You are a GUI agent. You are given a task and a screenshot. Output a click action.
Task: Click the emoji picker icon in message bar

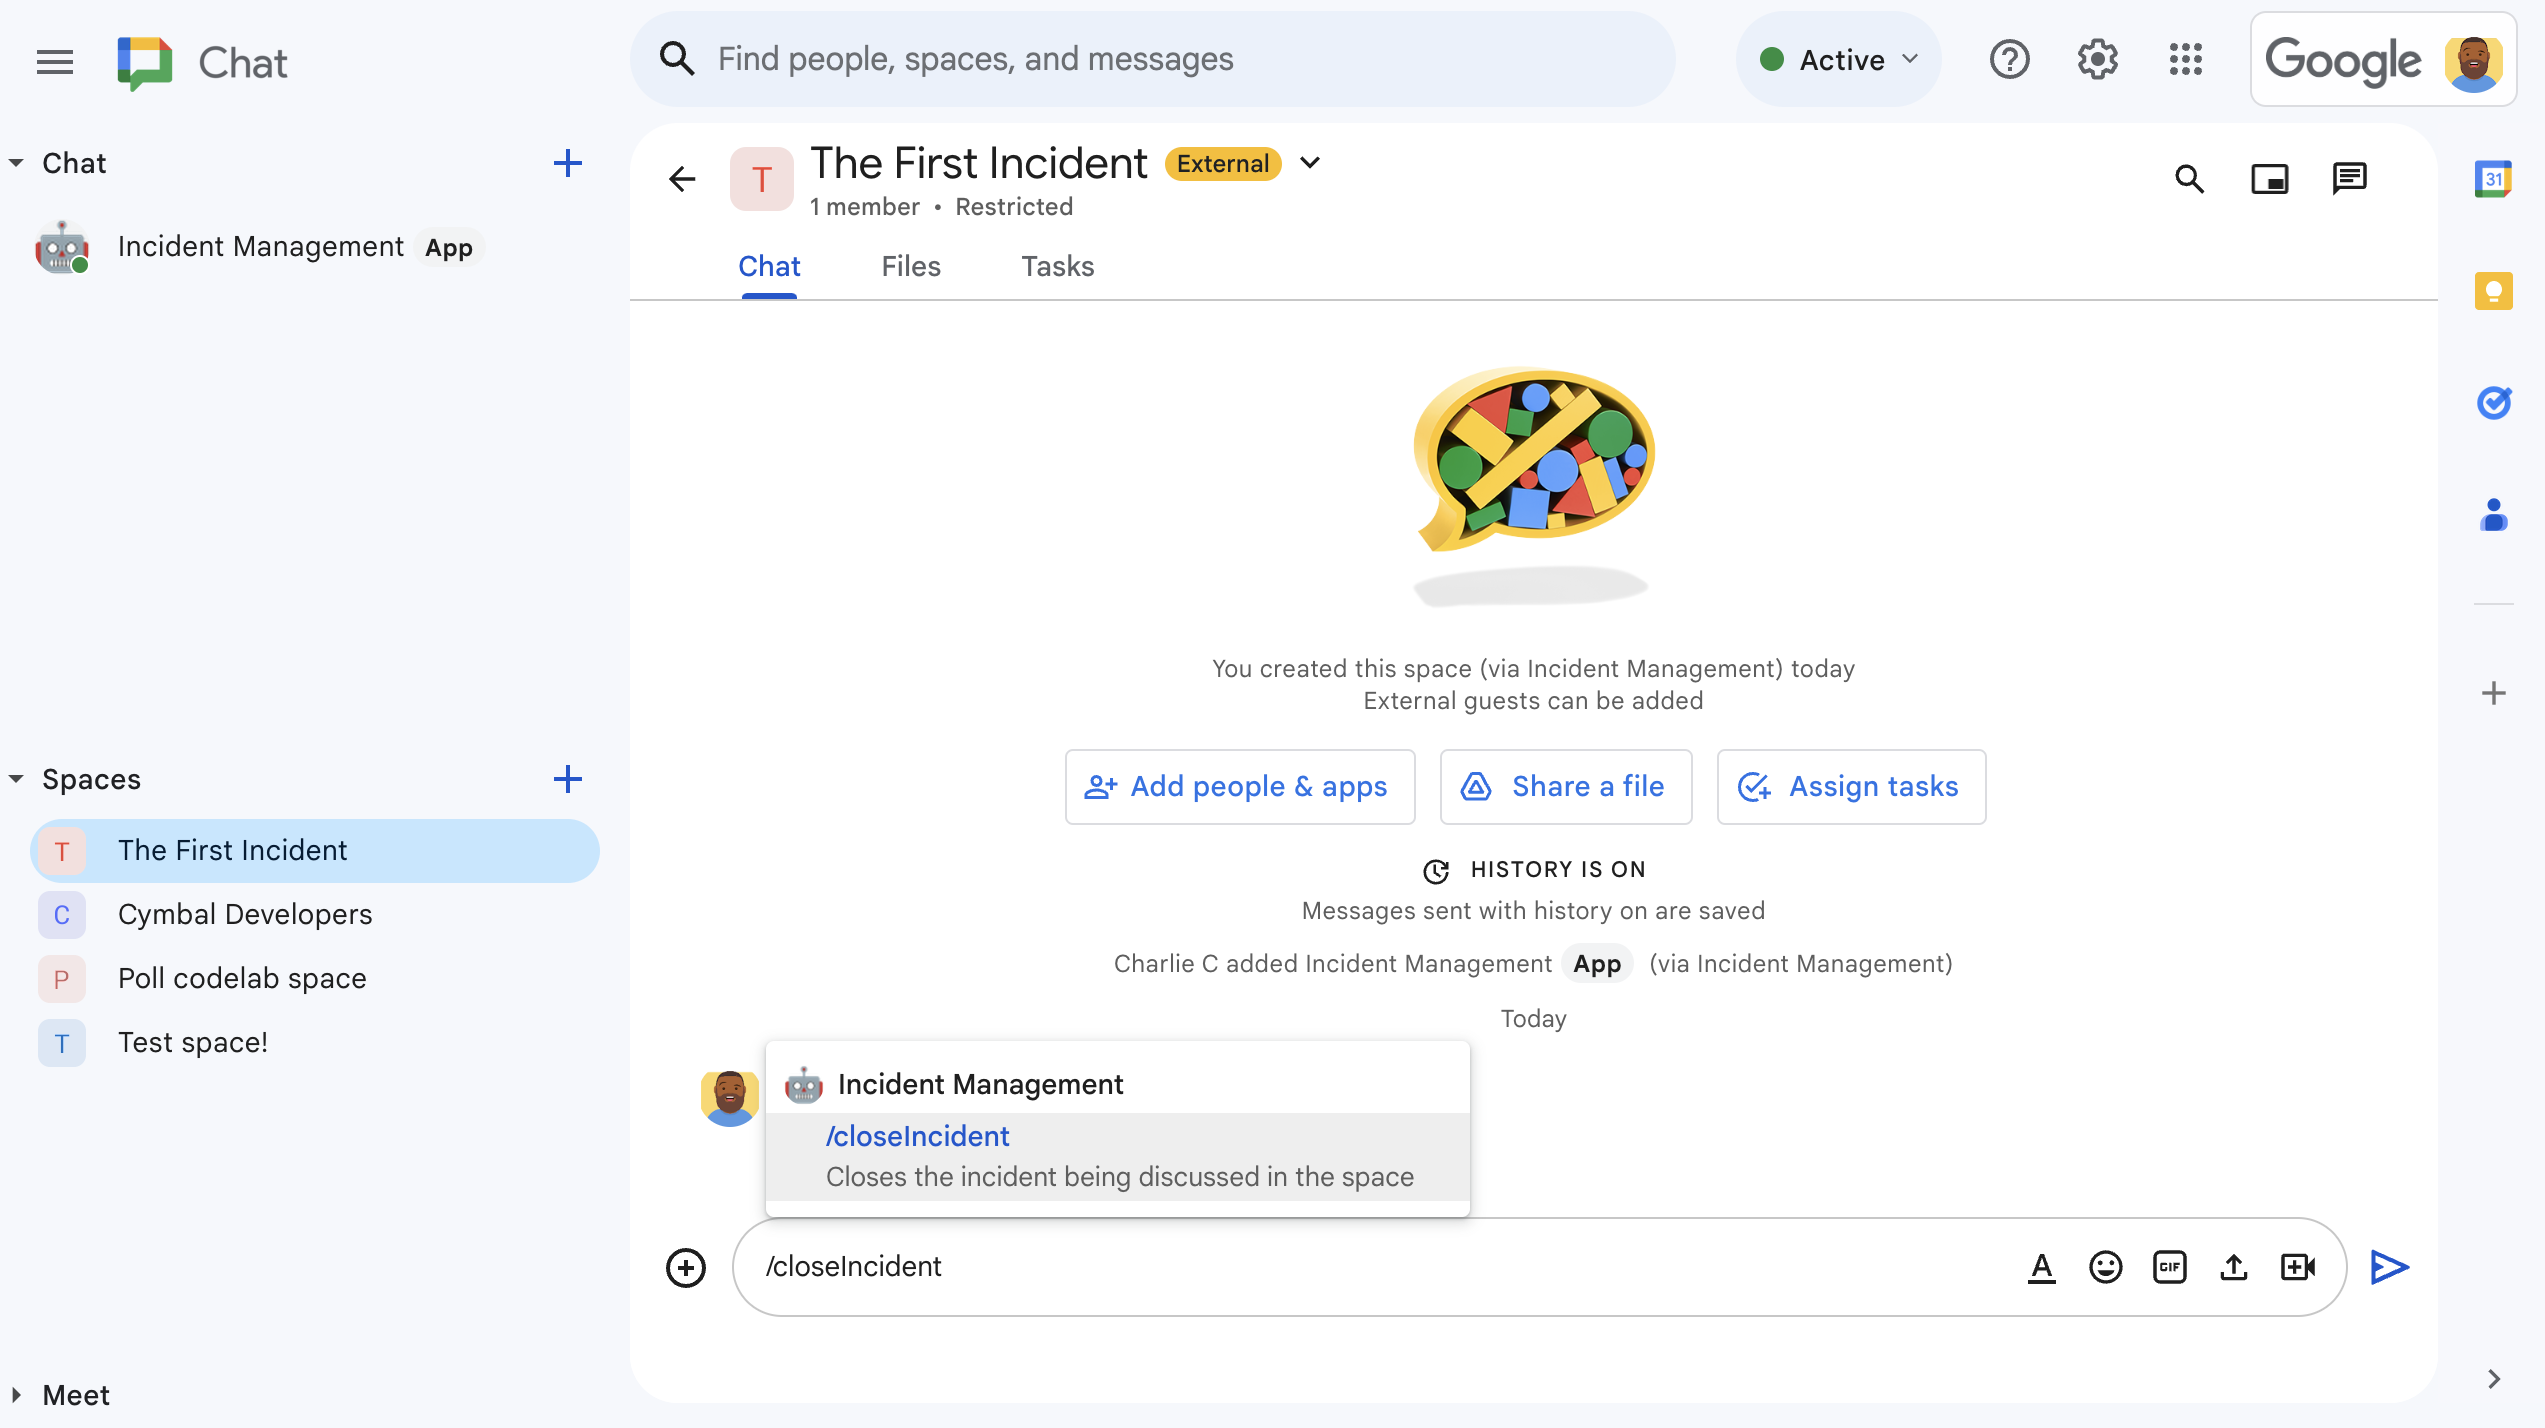(x=2106, y=1265)
